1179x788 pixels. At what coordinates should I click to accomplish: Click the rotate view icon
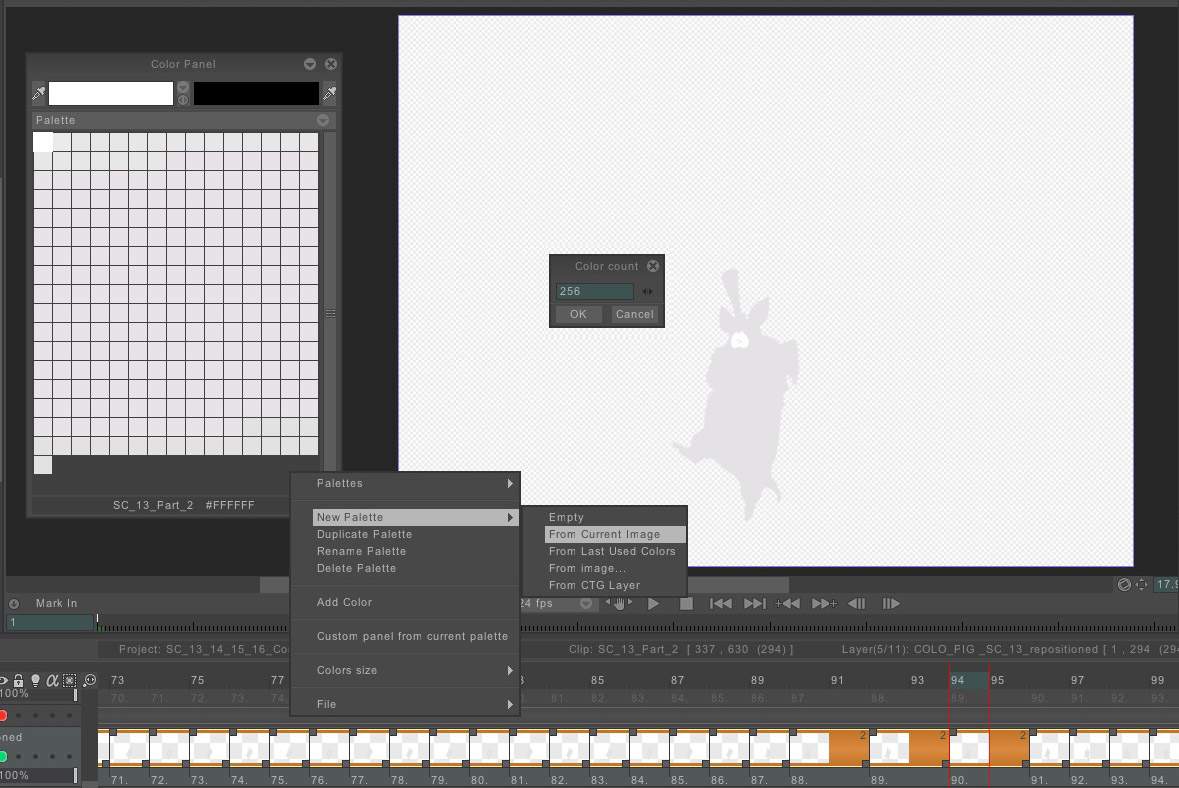pyautogui.click(x=1124, y=585)
